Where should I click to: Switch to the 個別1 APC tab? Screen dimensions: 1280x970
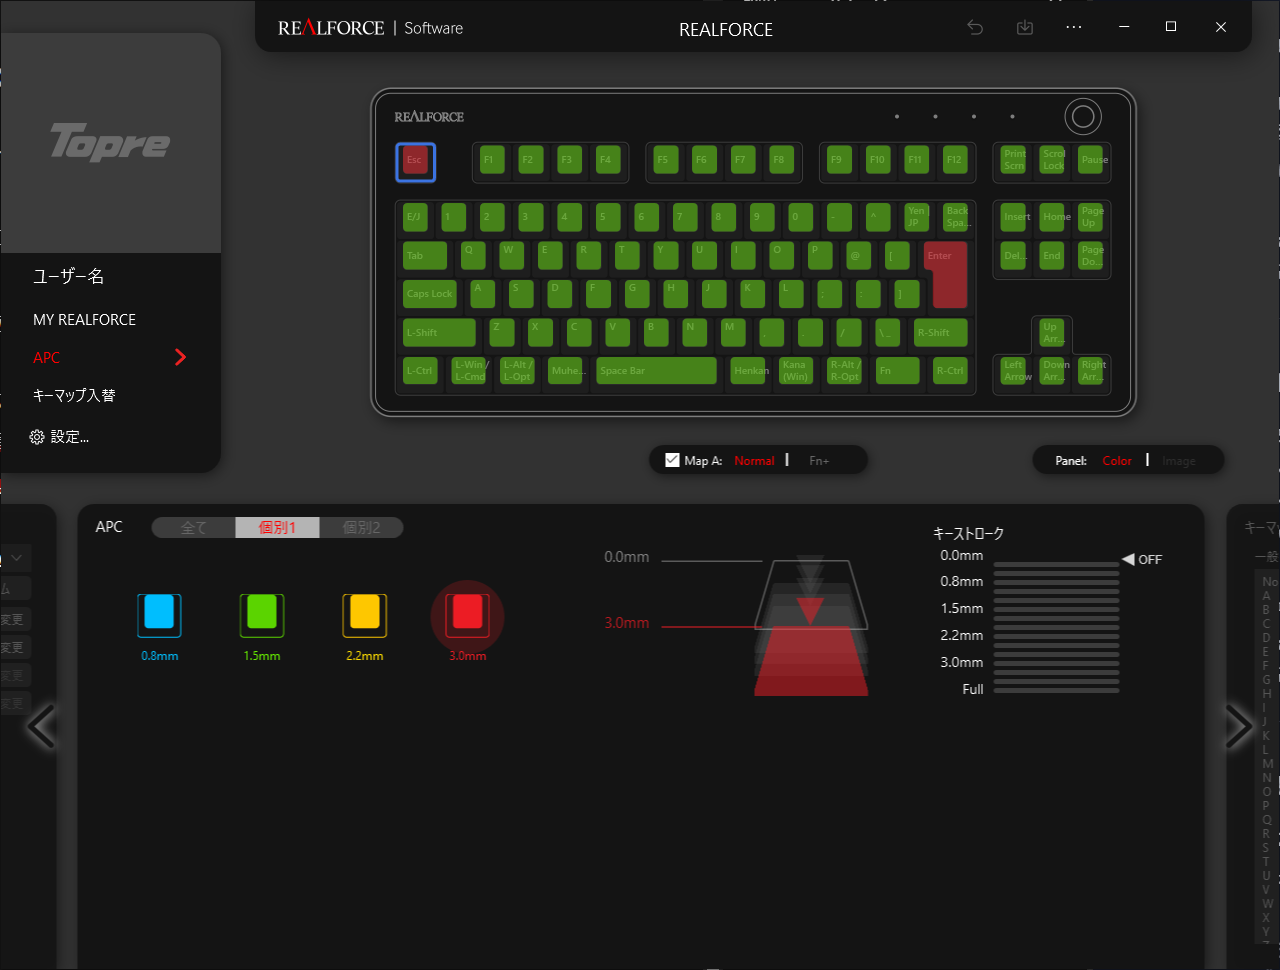277,527
